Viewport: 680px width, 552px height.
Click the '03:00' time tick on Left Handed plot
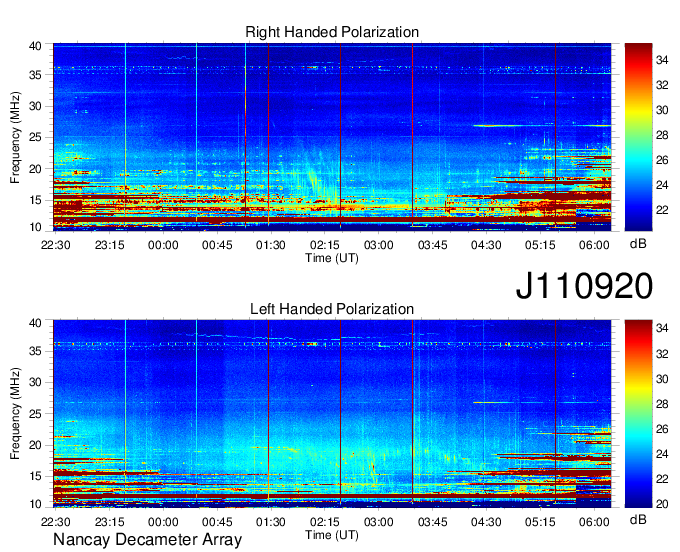click(379, 522)
